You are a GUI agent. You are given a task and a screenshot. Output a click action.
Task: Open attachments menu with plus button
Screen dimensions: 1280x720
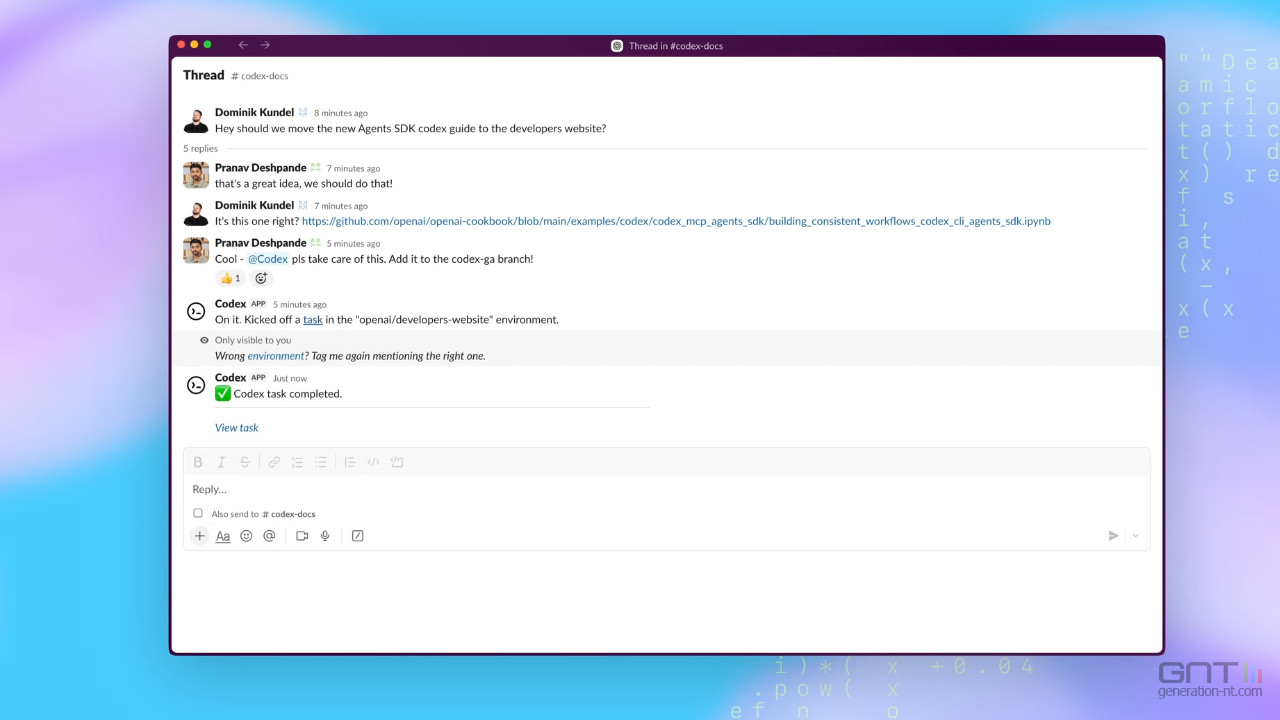click(x=200, y=536)
